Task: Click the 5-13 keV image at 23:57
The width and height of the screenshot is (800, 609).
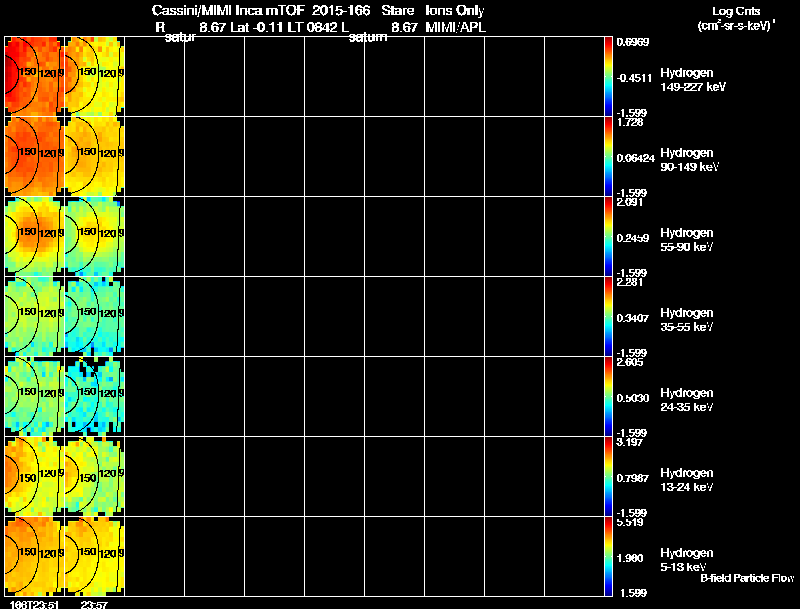Action: (x=94, y=556)
